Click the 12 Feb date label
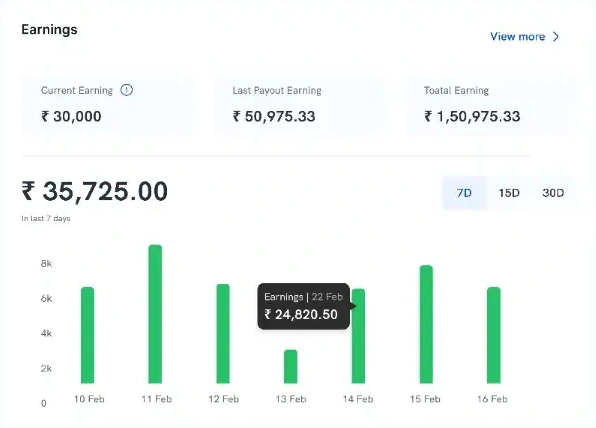The width and height of the screenshot is (596, 428). [x=224, y=399]
